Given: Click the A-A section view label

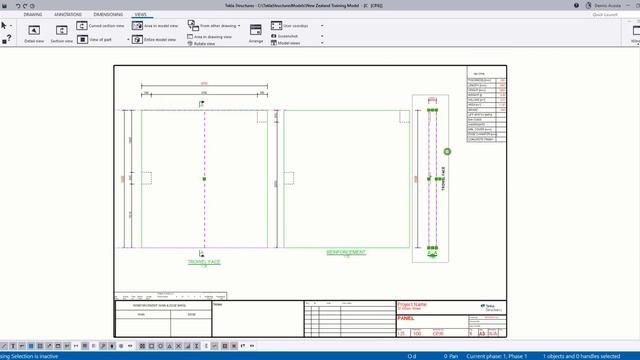Looking at the screenshot, I should [x=432, y=253].
